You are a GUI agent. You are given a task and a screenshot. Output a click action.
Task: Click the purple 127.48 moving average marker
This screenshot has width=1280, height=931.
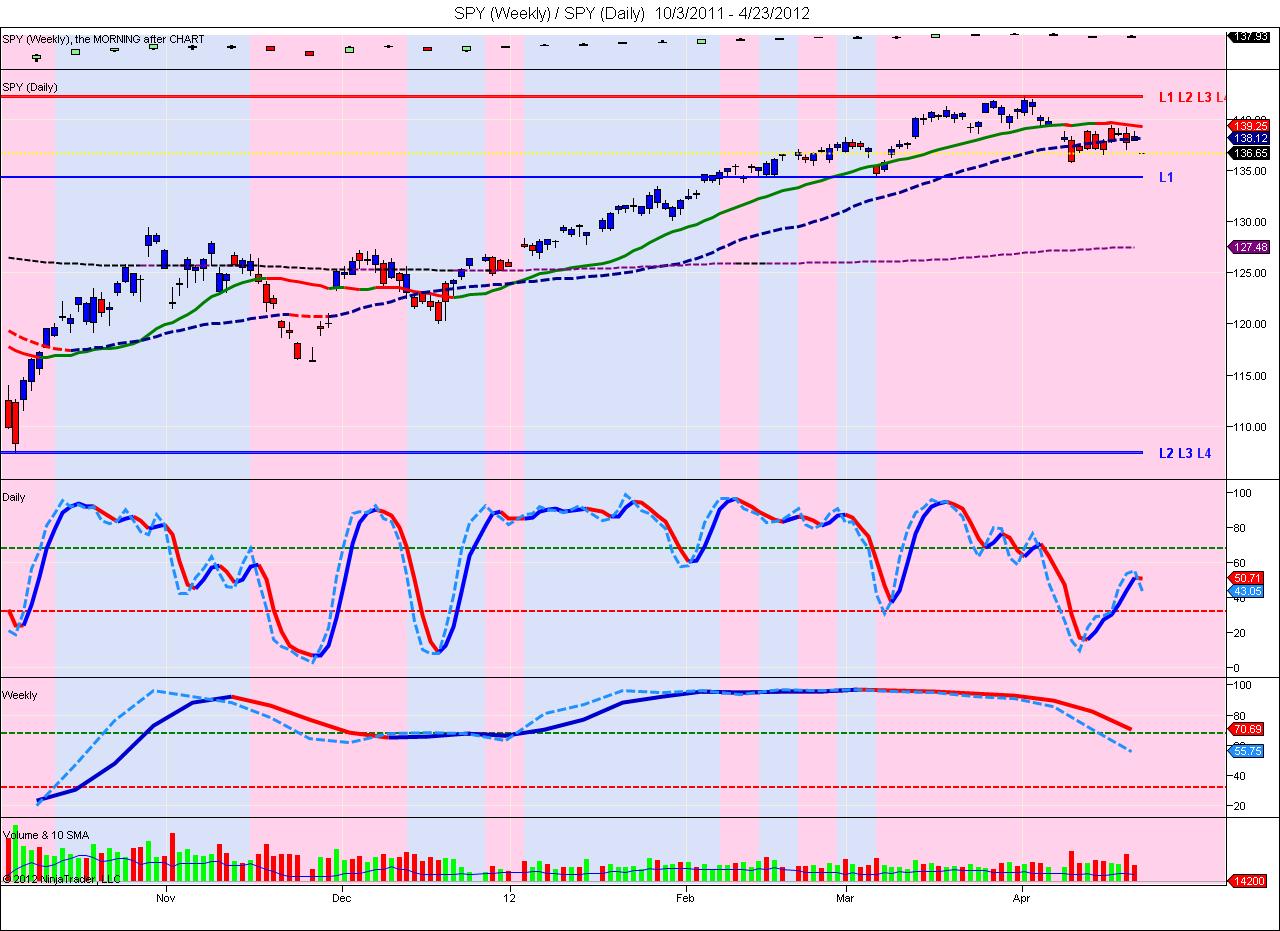tap(1250, 248)
